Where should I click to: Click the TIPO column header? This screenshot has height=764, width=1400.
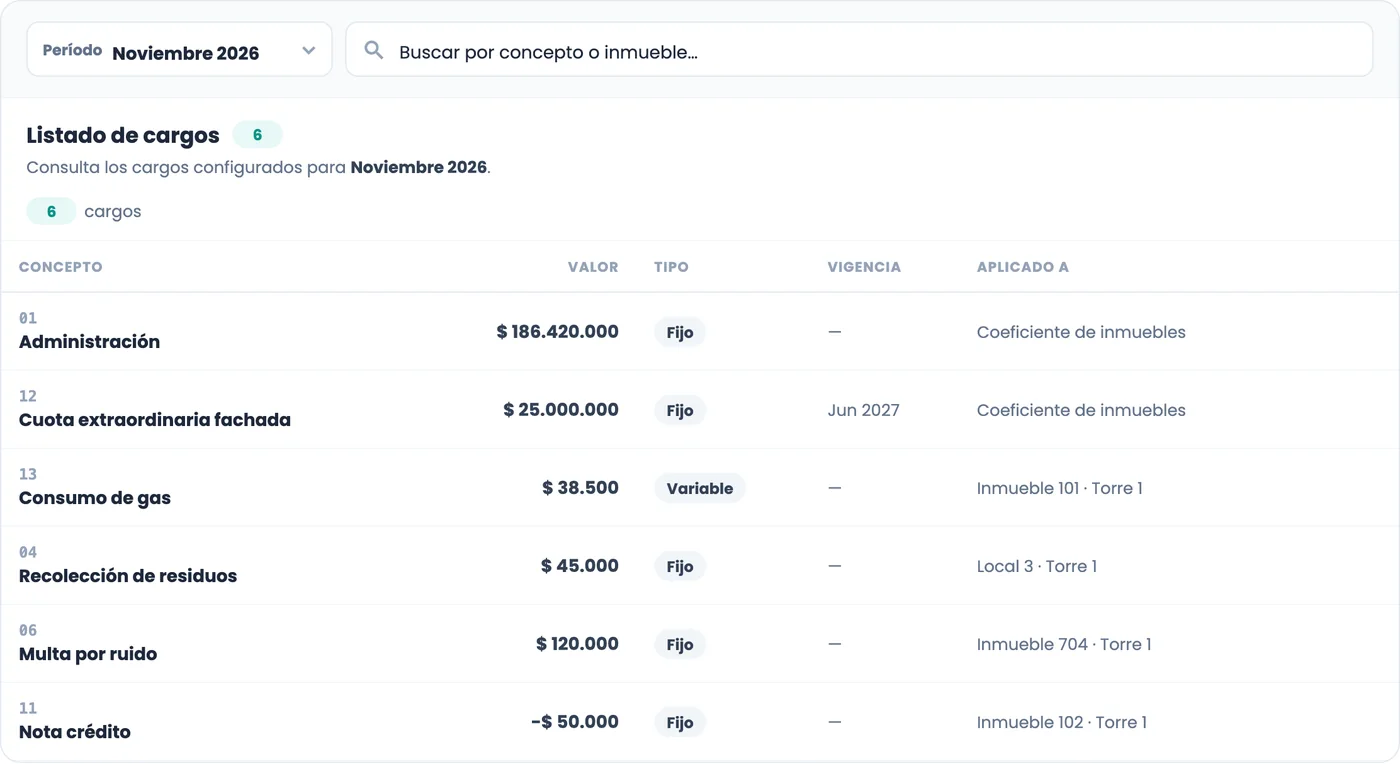pyautogui.click(x=671, y=267)
